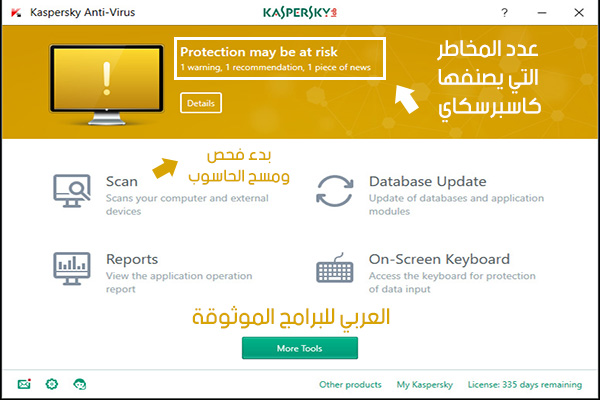Open support with the headset icon
This screenshot has height=400, width=600.
(x=80, y=384)
